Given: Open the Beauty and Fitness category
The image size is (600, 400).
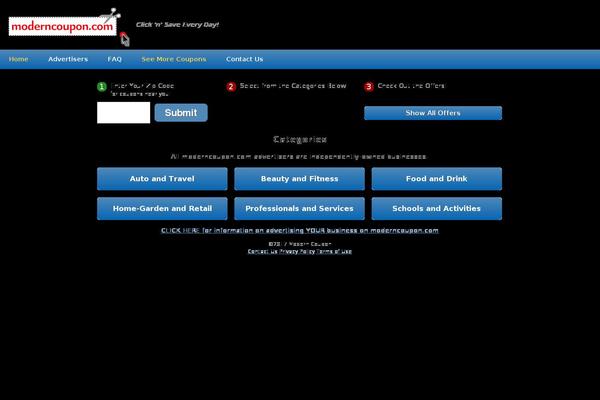Looking at the screenshot, I should pos(299,179).
